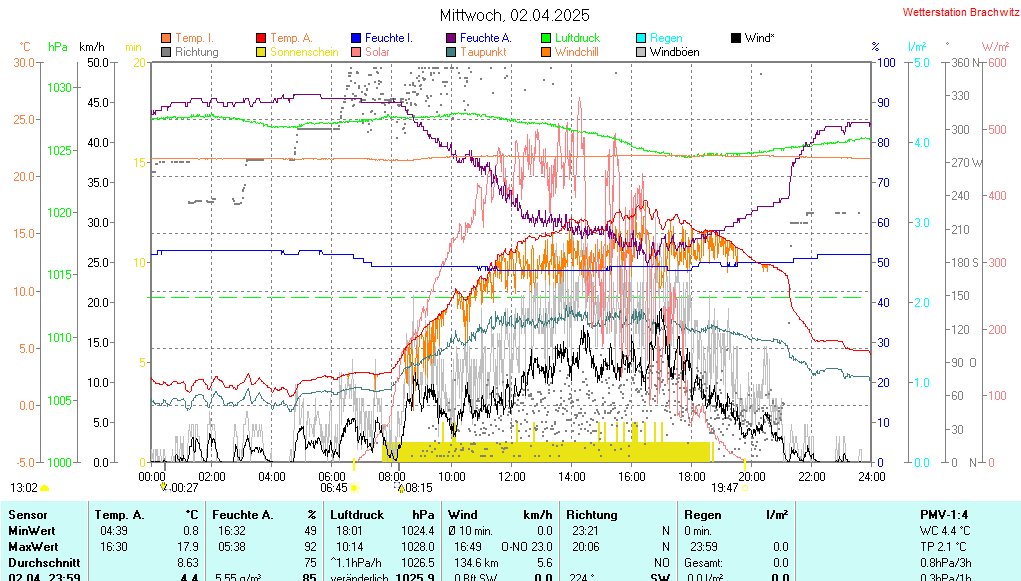Click the purple Feuchte A. legend square
1021x581 pixels.
pyautogui.click(x=451, y=38)
